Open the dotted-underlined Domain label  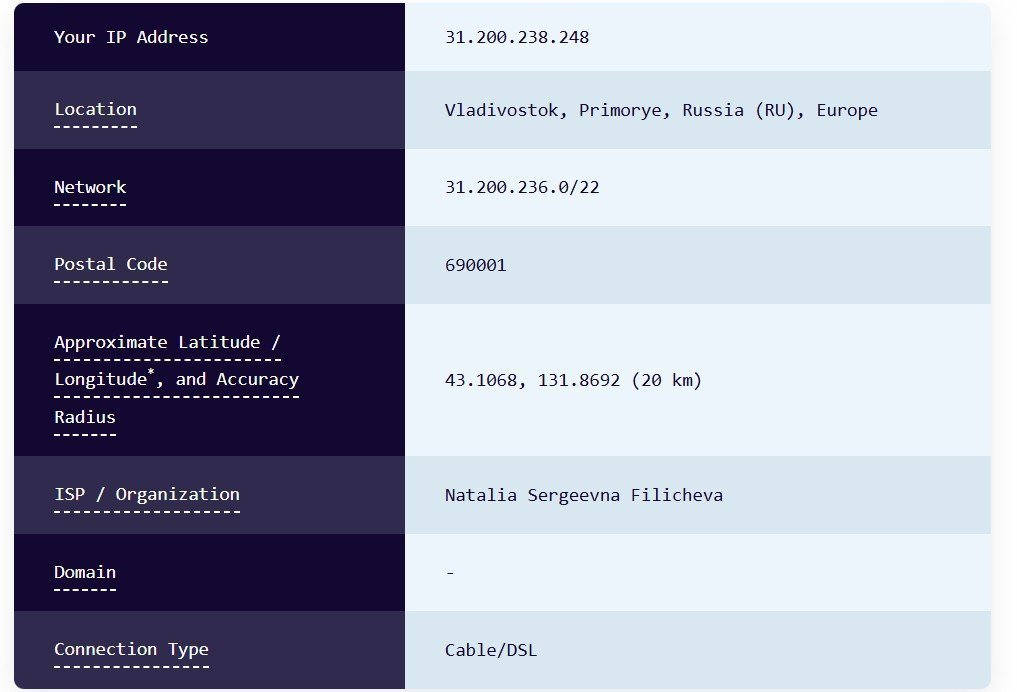coord(85,572)
